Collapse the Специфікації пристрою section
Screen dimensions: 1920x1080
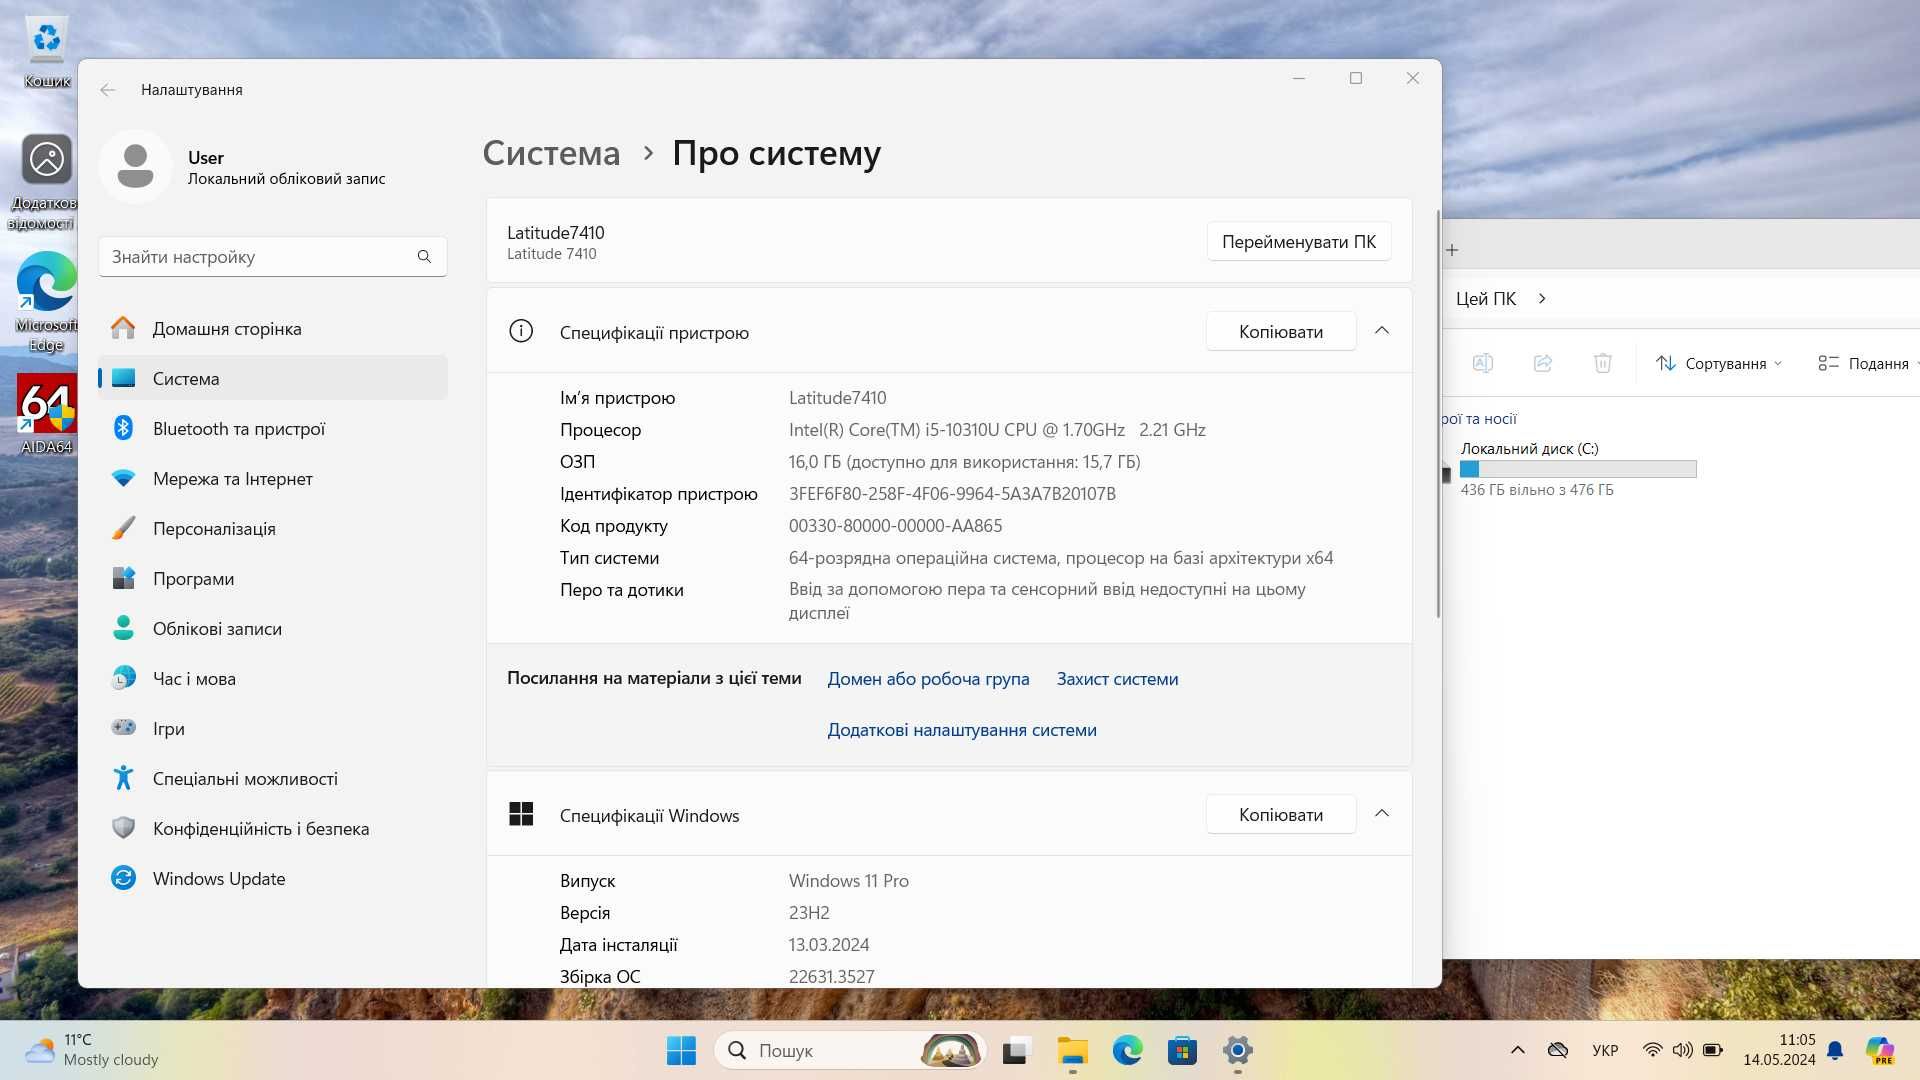(x=1382, y=331)
